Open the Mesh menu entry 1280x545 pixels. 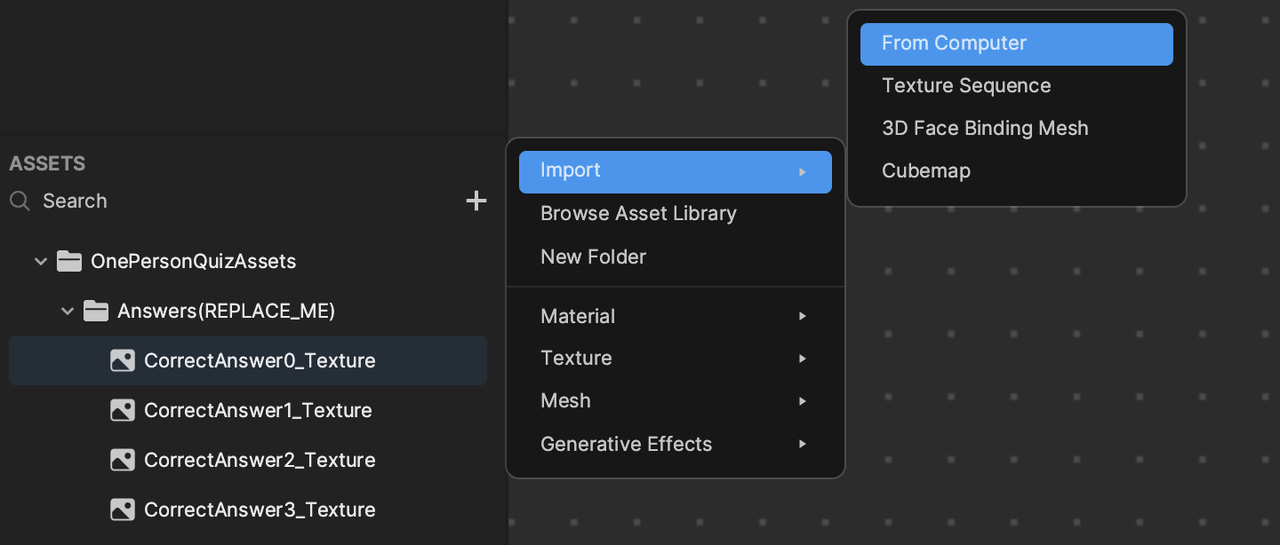click(675, 401)
